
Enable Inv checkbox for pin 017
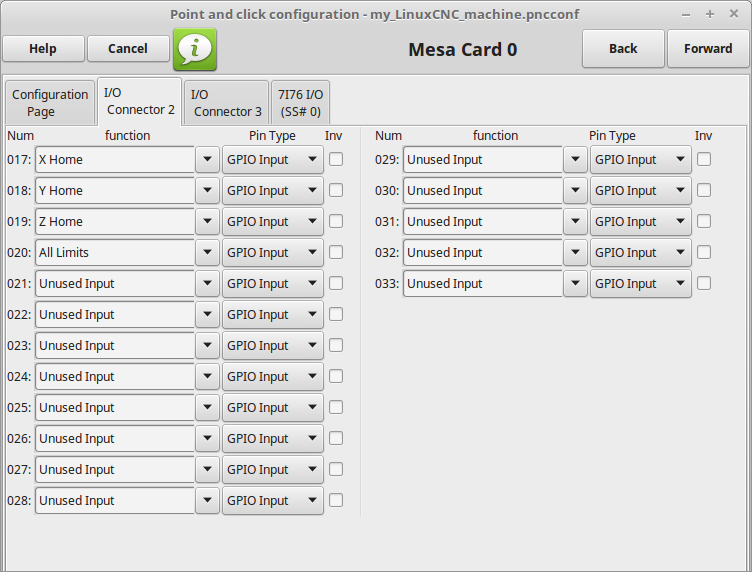pyautogui.click(x=336, y=159)
